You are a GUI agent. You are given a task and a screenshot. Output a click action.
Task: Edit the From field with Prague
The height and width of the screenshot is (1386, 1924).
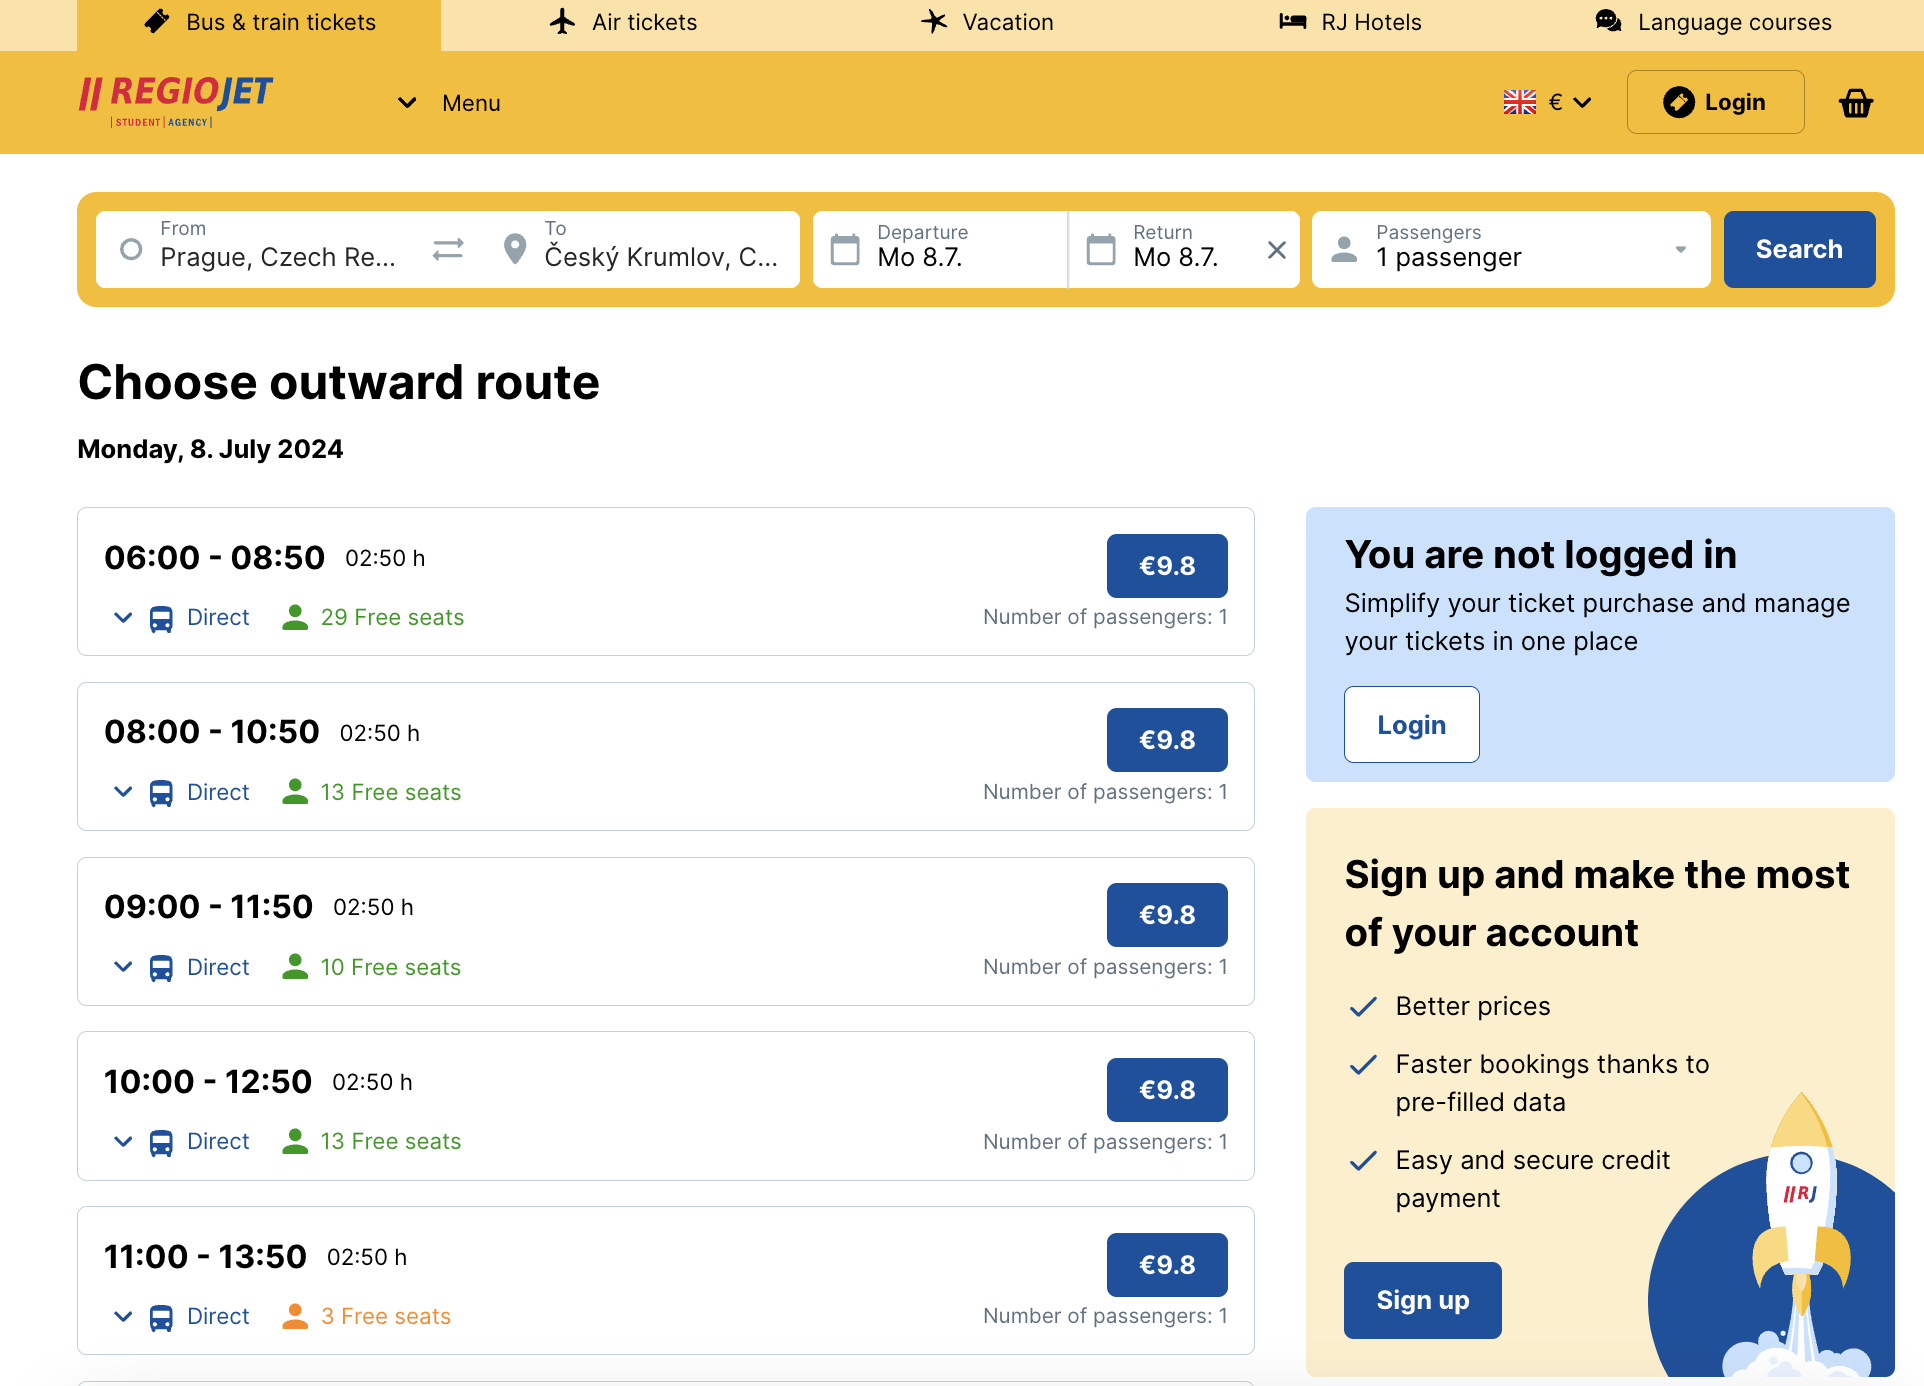point(260,249)
